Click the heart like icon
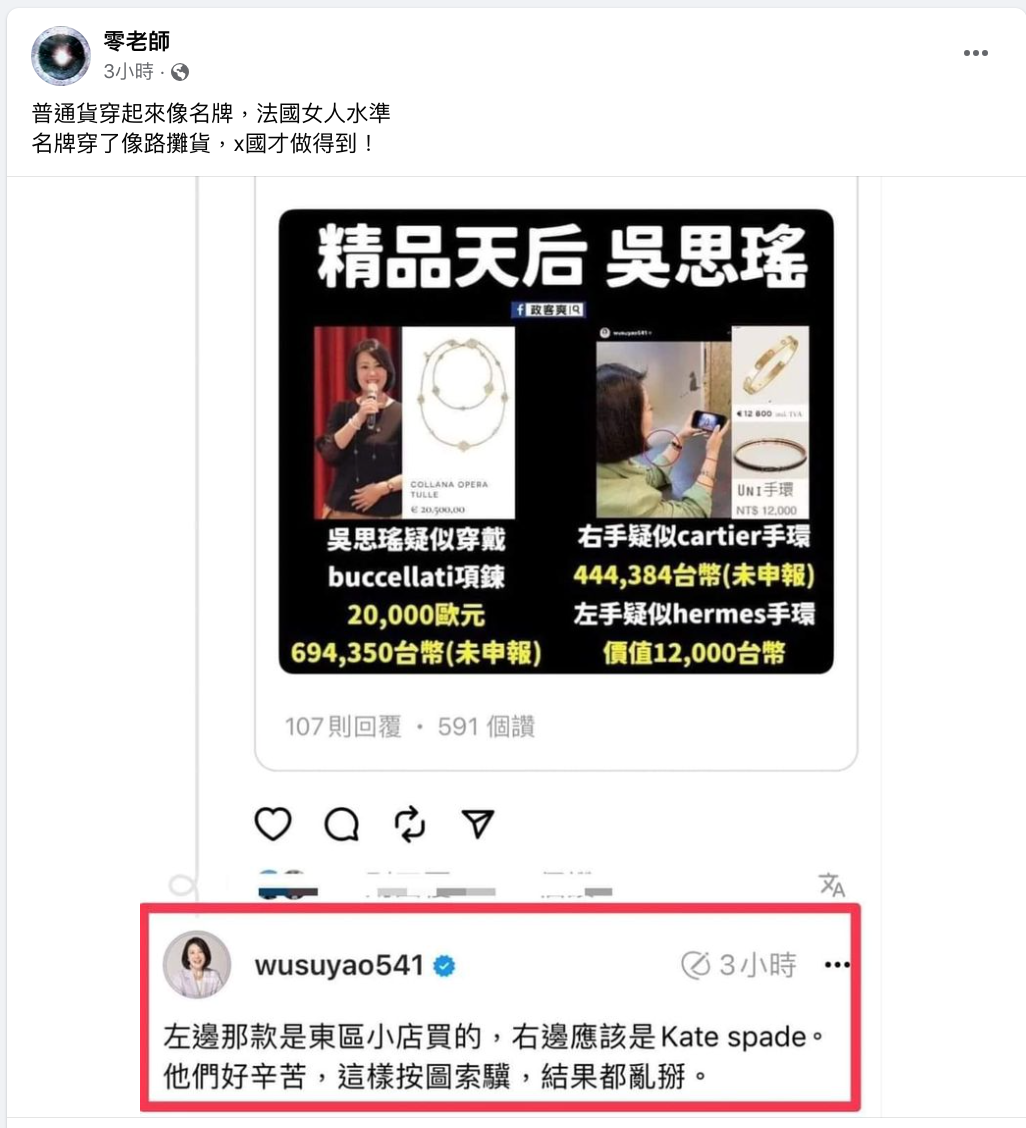Screen dimensions: 1026x1128 click(273, 824)
